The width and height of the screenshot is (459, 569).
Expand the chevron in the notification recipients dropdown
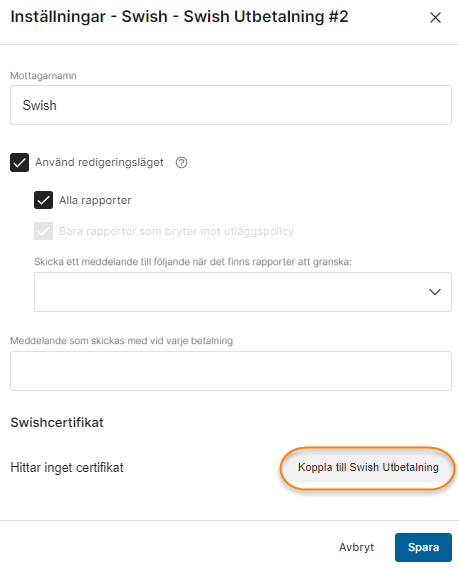click(x=435, y=292)
